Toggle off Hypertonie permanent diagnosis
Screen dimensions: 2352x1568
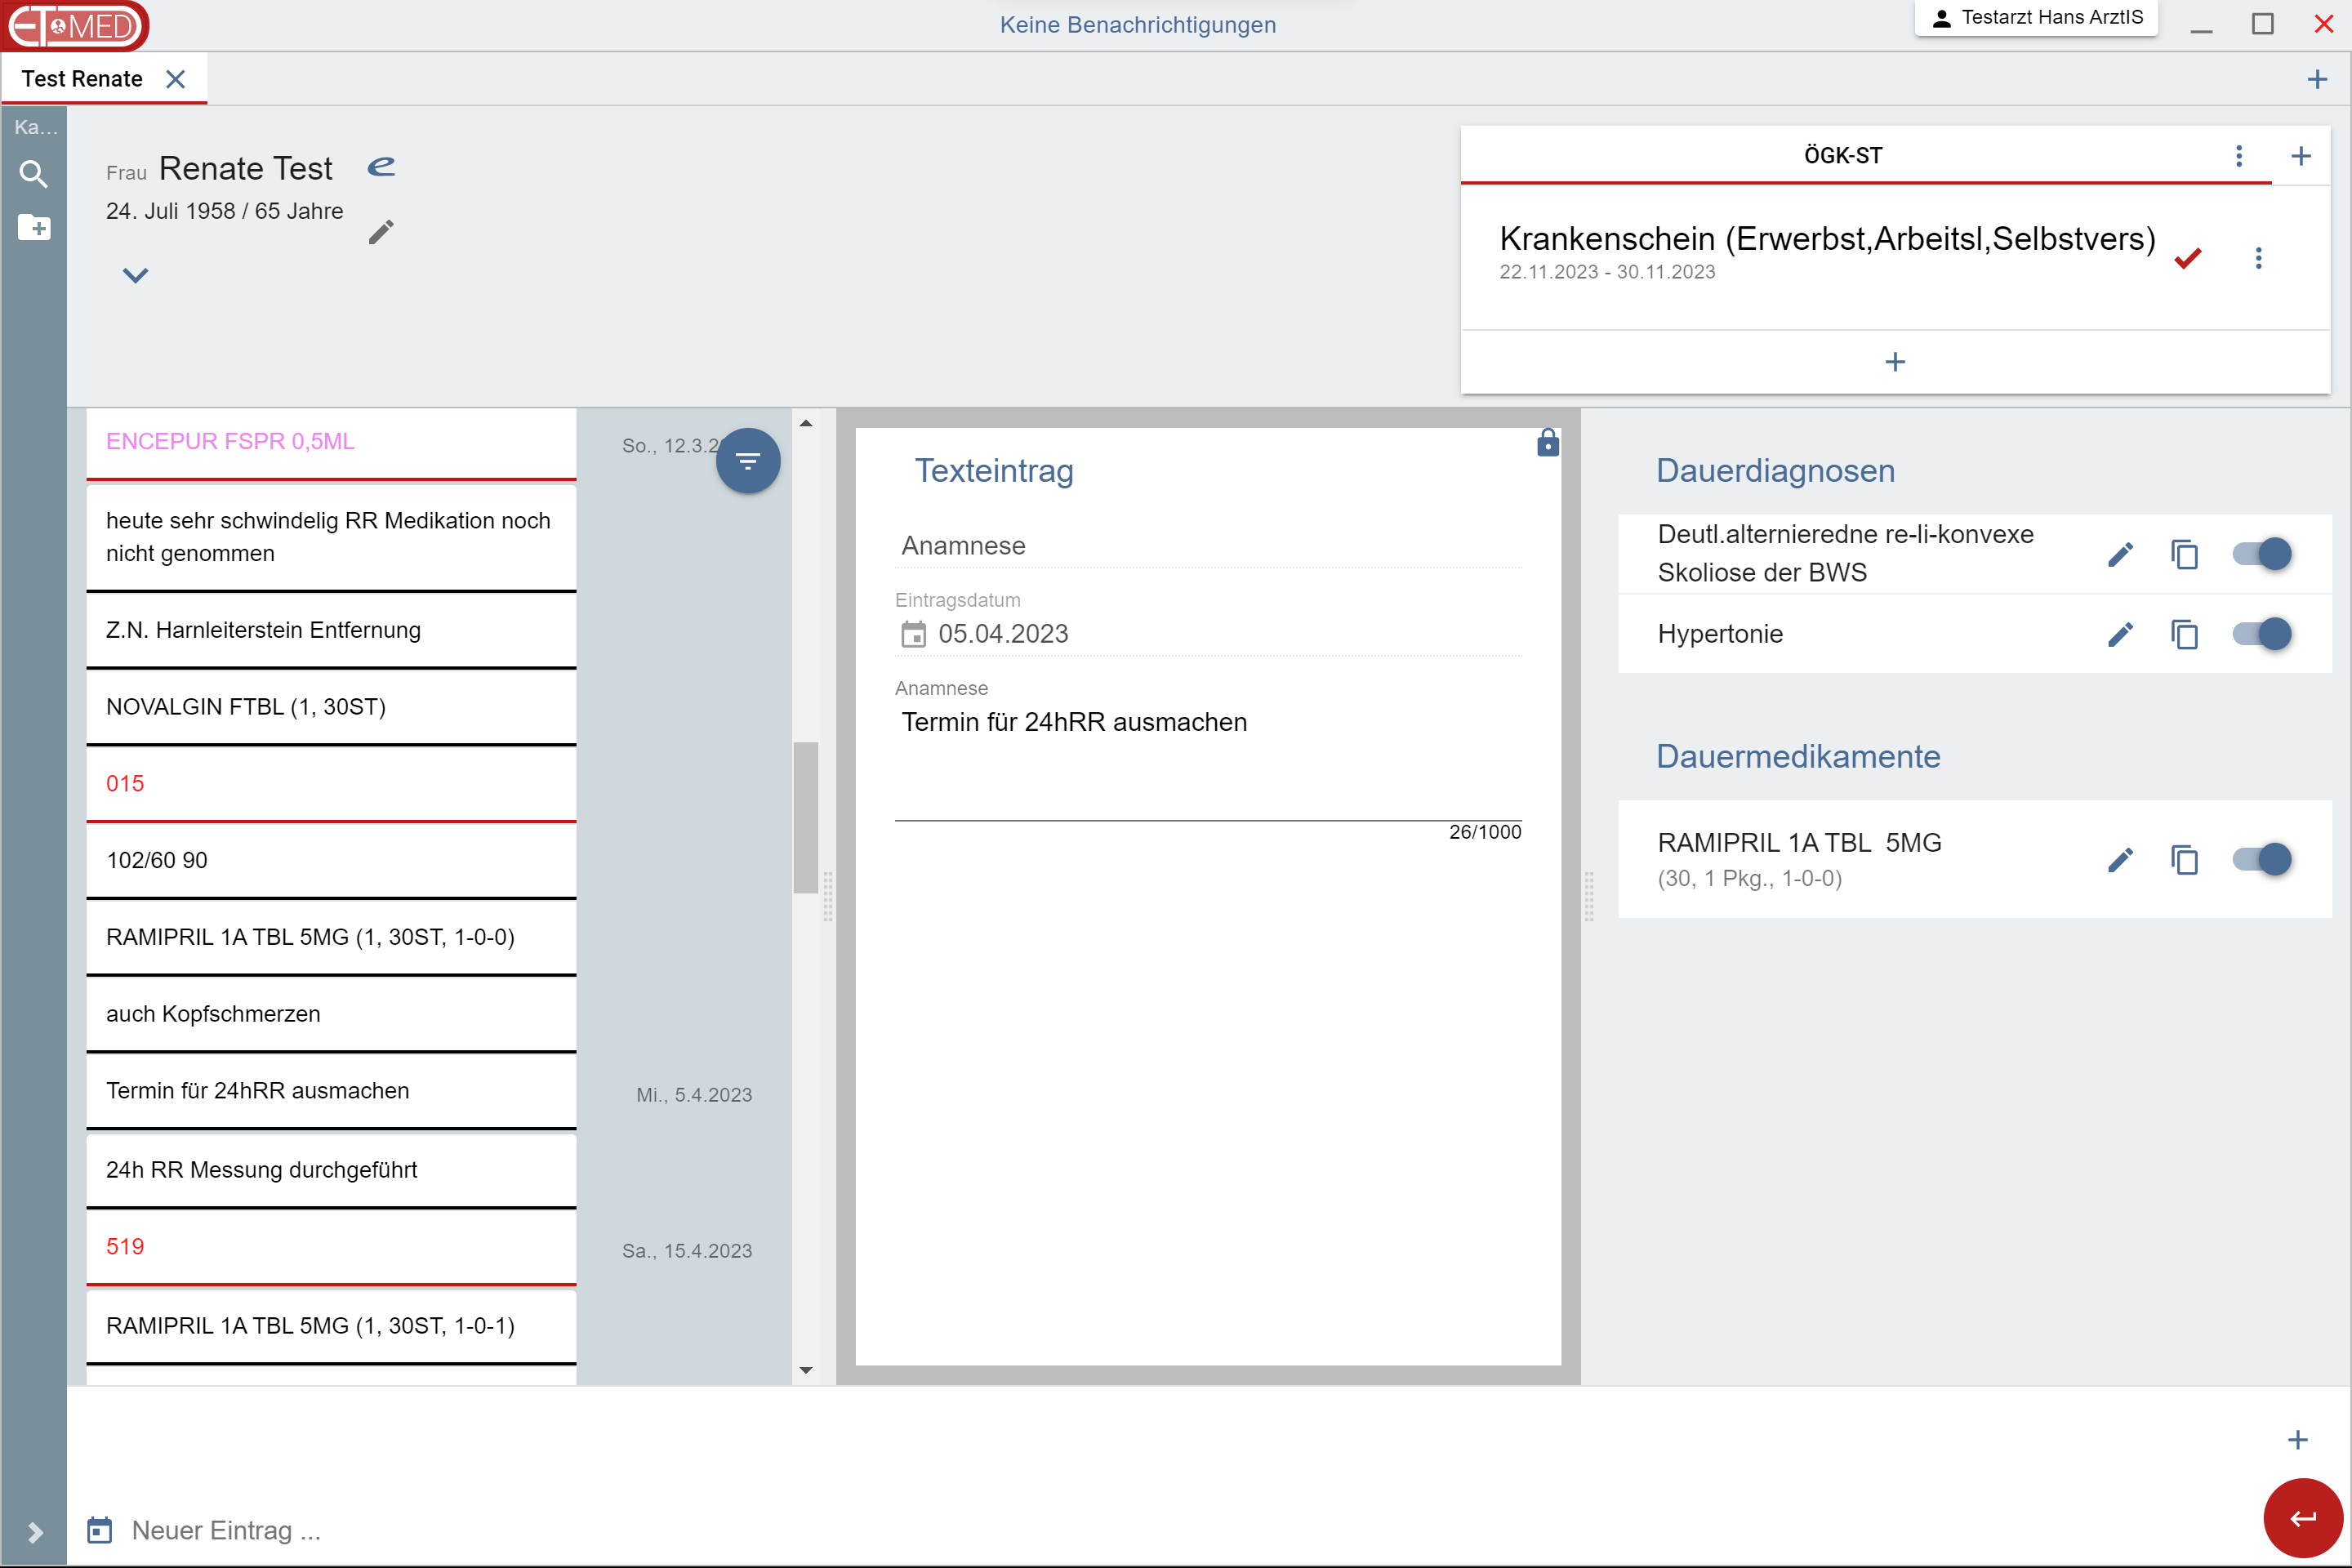coord(2262,634)
